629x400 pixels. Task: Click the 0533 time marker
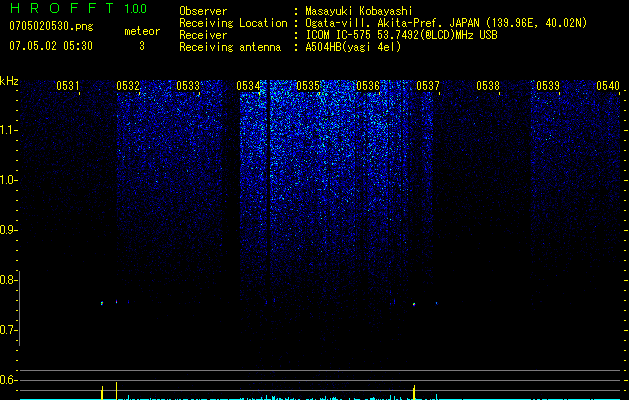click(x=188, y=86)
